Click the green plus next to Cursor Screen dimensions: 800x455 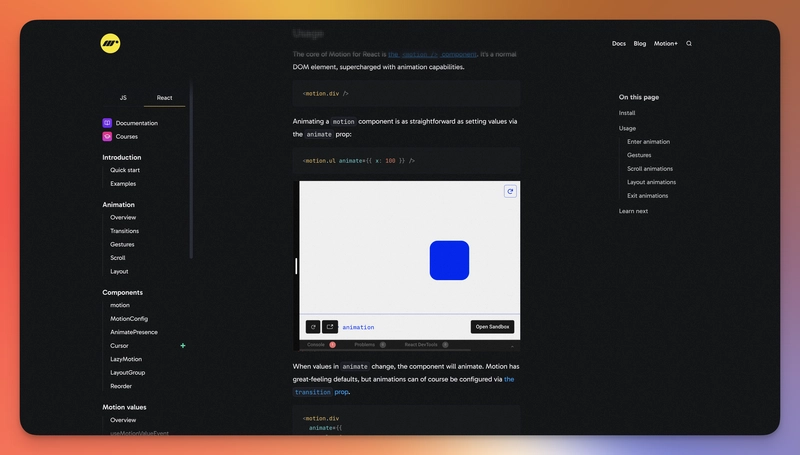click(183, 345)
